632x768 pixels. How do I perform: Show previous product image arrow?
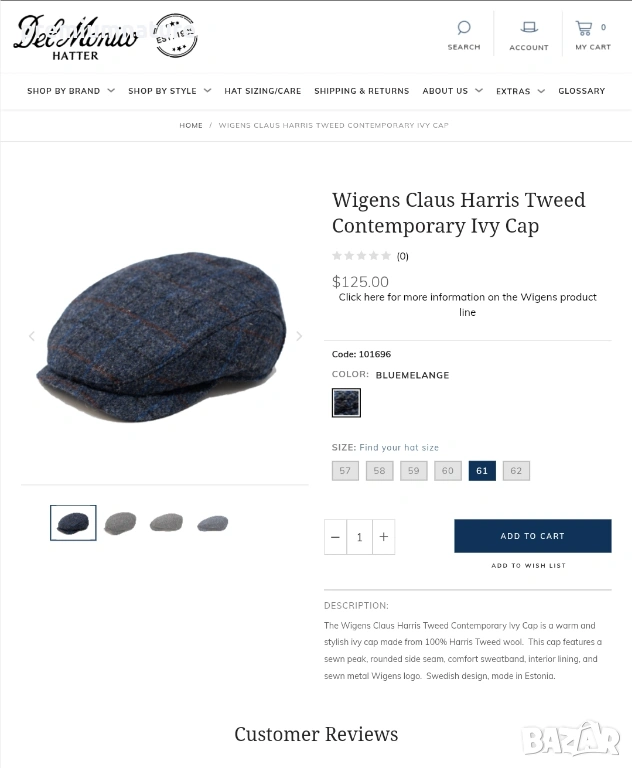pyautogui.click(x=32, y=336)
